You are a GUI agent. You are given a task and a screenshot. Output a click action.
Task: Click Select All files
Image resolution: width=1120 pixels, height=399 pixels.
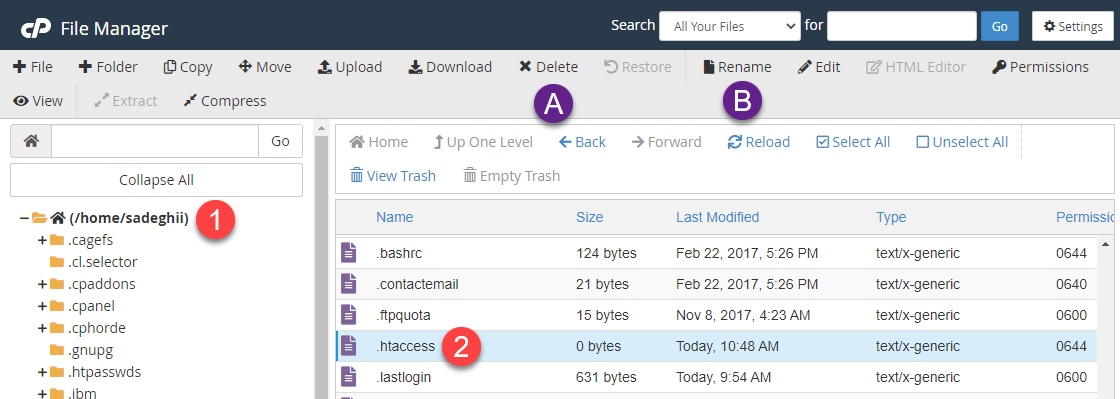pyautogui.click(x=853, y=142)
